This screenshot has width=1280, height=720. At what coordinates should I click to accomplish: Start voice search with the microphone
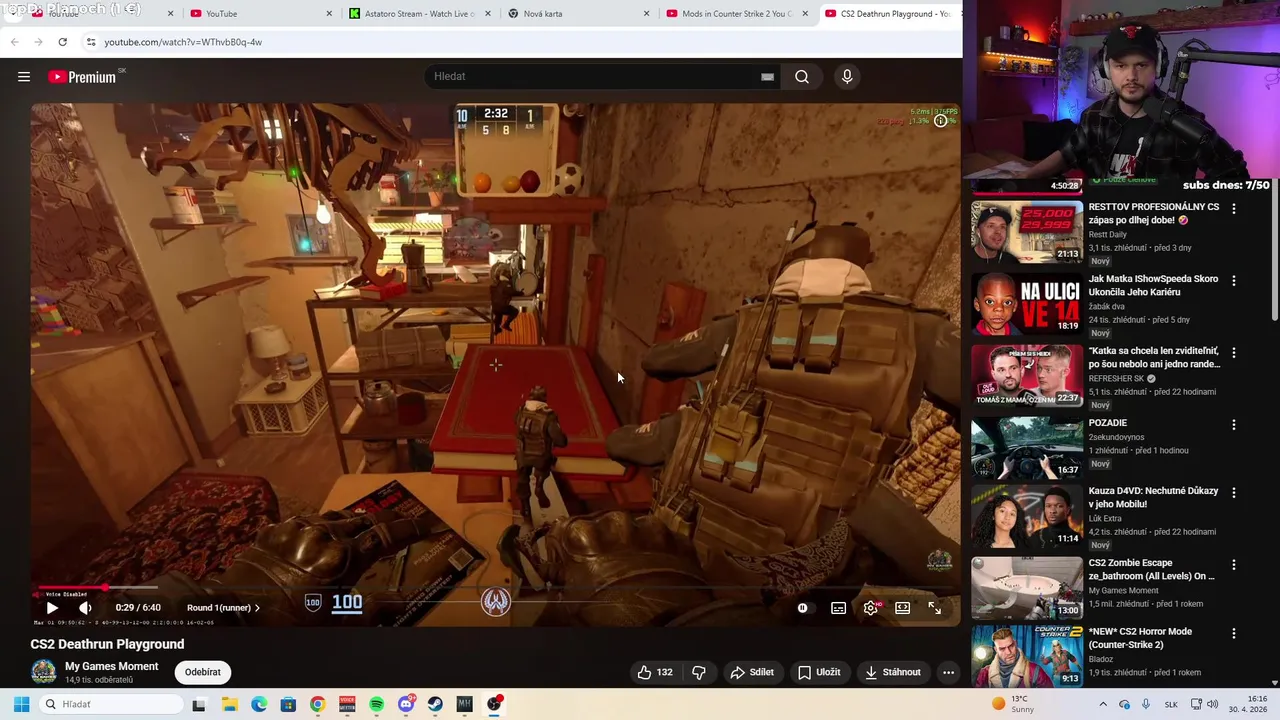(847, 77)
